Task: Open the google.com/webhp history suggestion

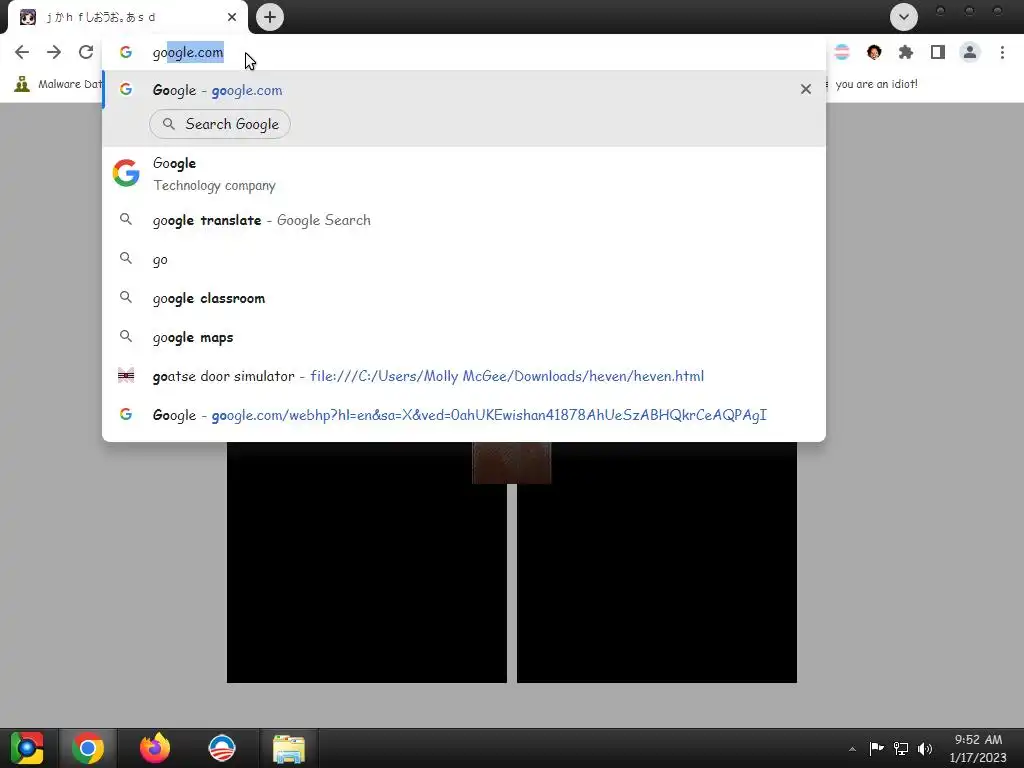Action: (464, 415)
